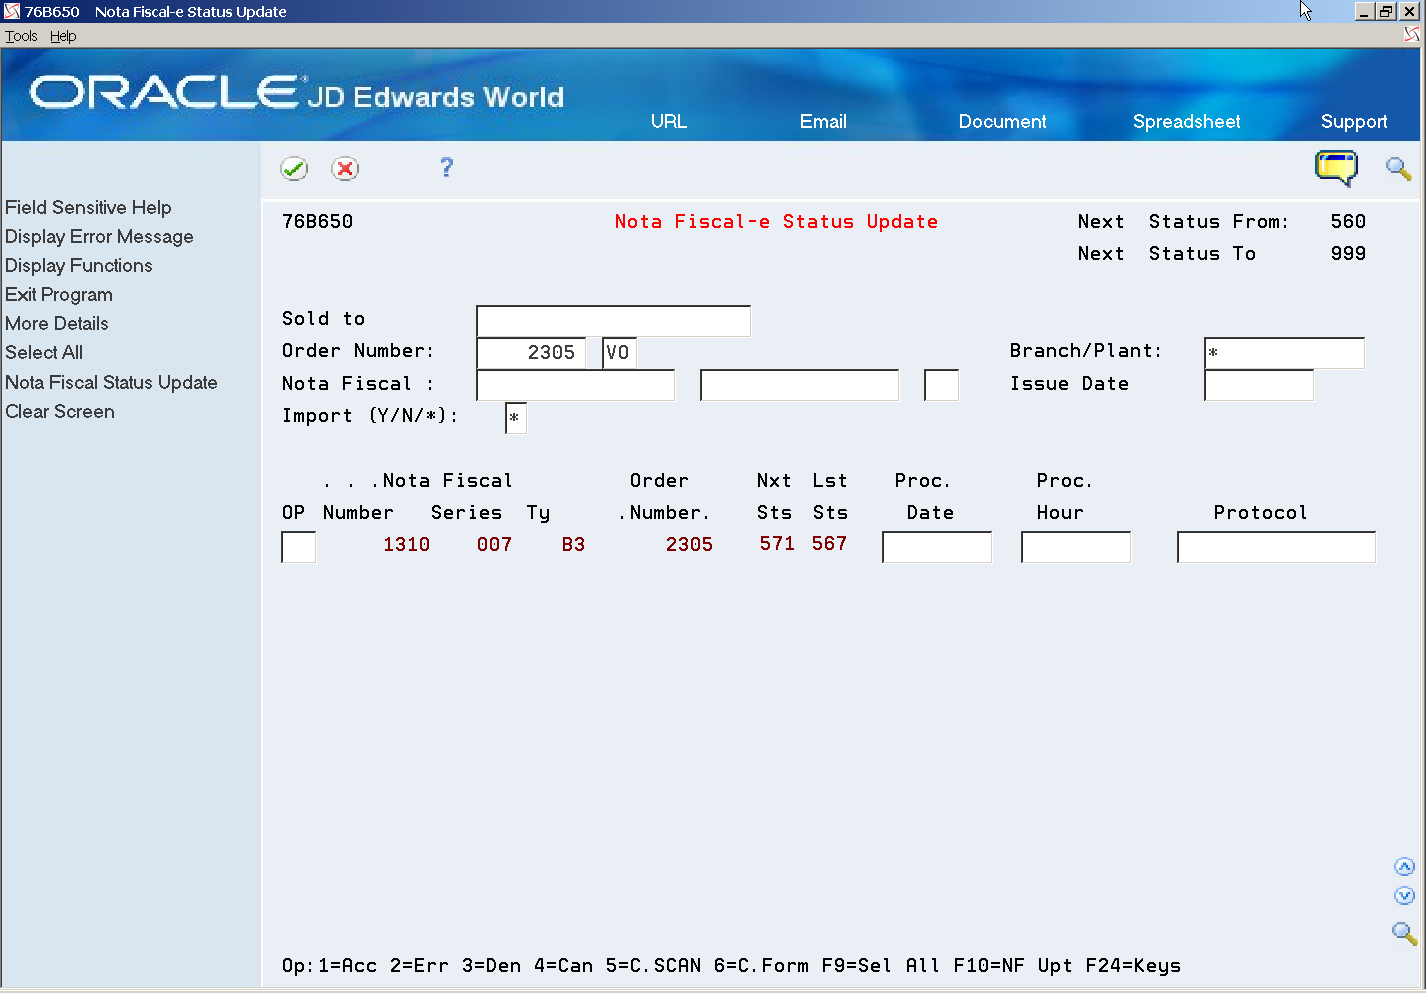Click the Proc. Date field

pos(937,547)
